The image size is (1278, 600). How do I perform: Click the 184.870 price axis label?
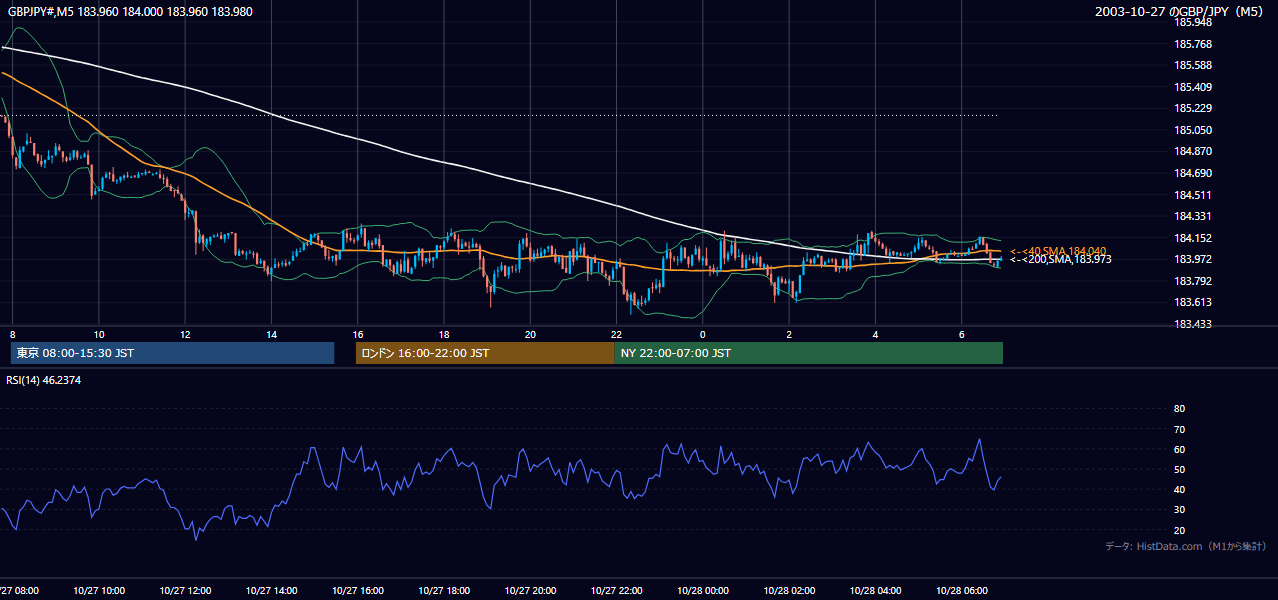point(1193,151)
